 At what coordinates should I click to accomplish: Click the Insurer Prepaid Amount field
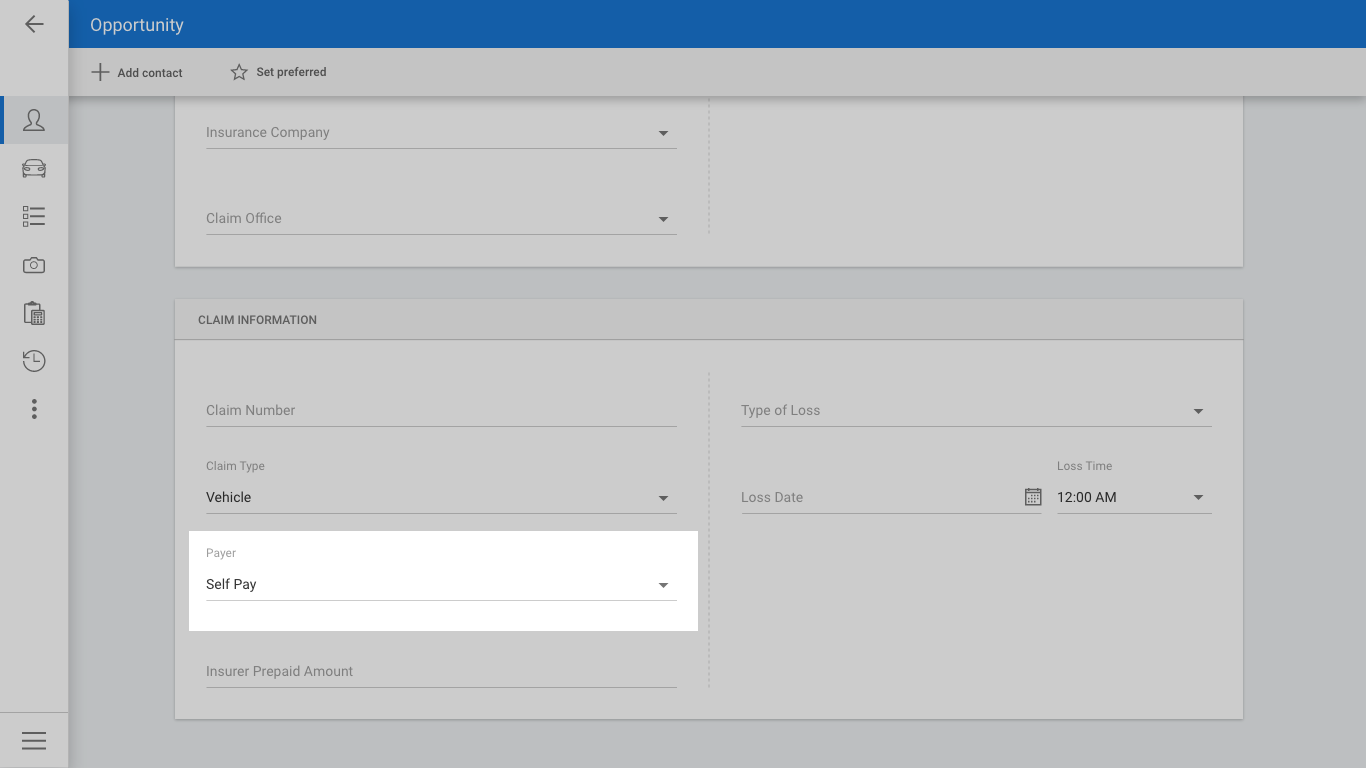(441, 672)
